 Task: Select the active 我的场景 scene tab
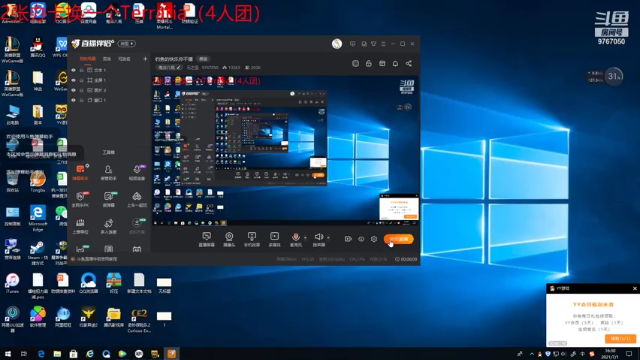point(87,59)
